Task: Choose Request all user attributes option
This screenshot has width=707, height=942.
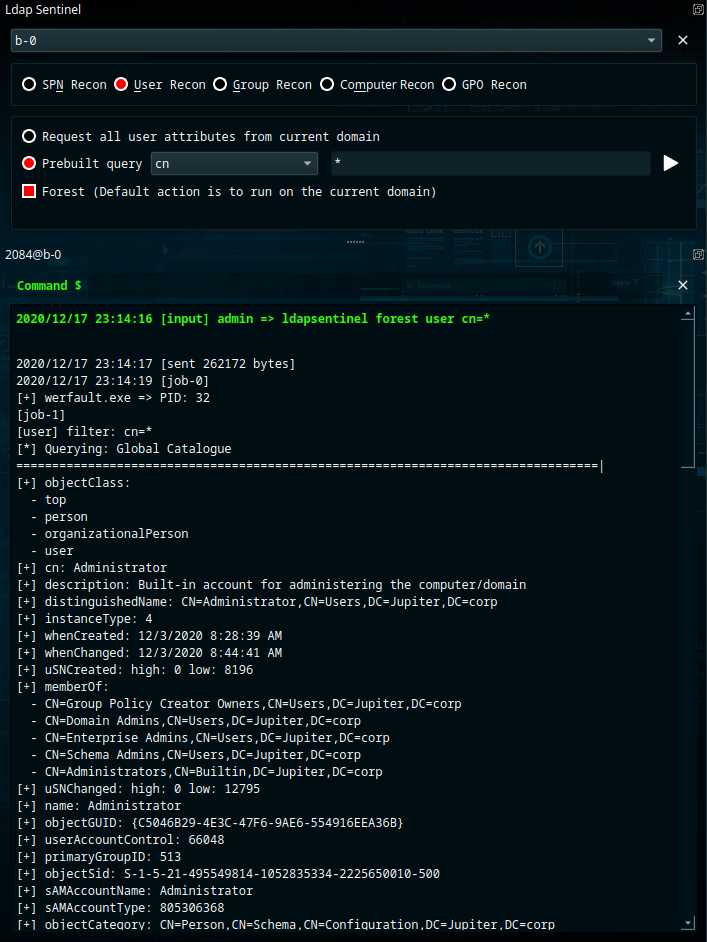Action: pos(29,136)
